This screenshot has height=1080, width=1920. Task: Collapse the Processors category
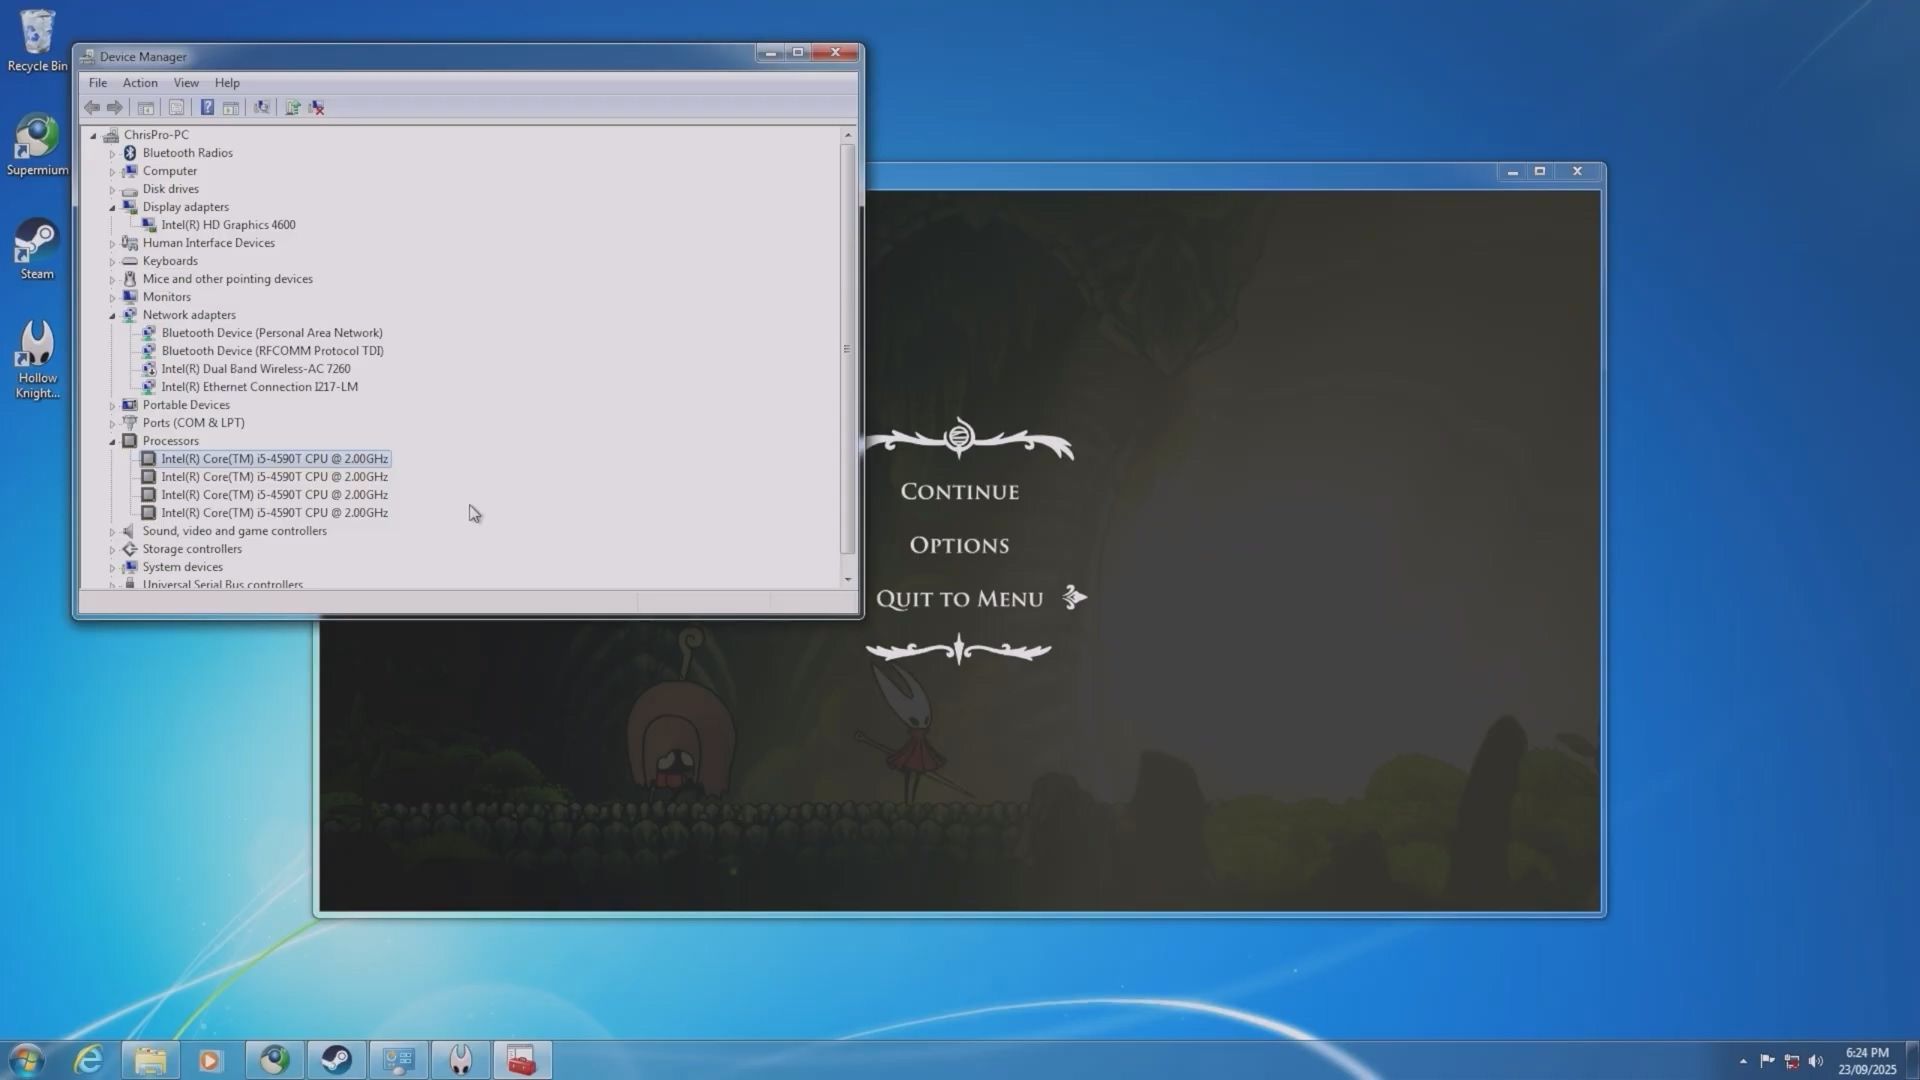(x=112, y=441)
